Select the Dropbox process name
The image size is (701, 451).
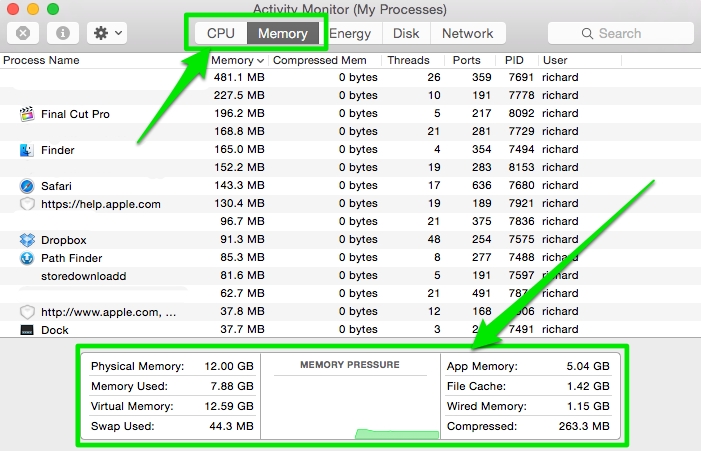(63, 240)
